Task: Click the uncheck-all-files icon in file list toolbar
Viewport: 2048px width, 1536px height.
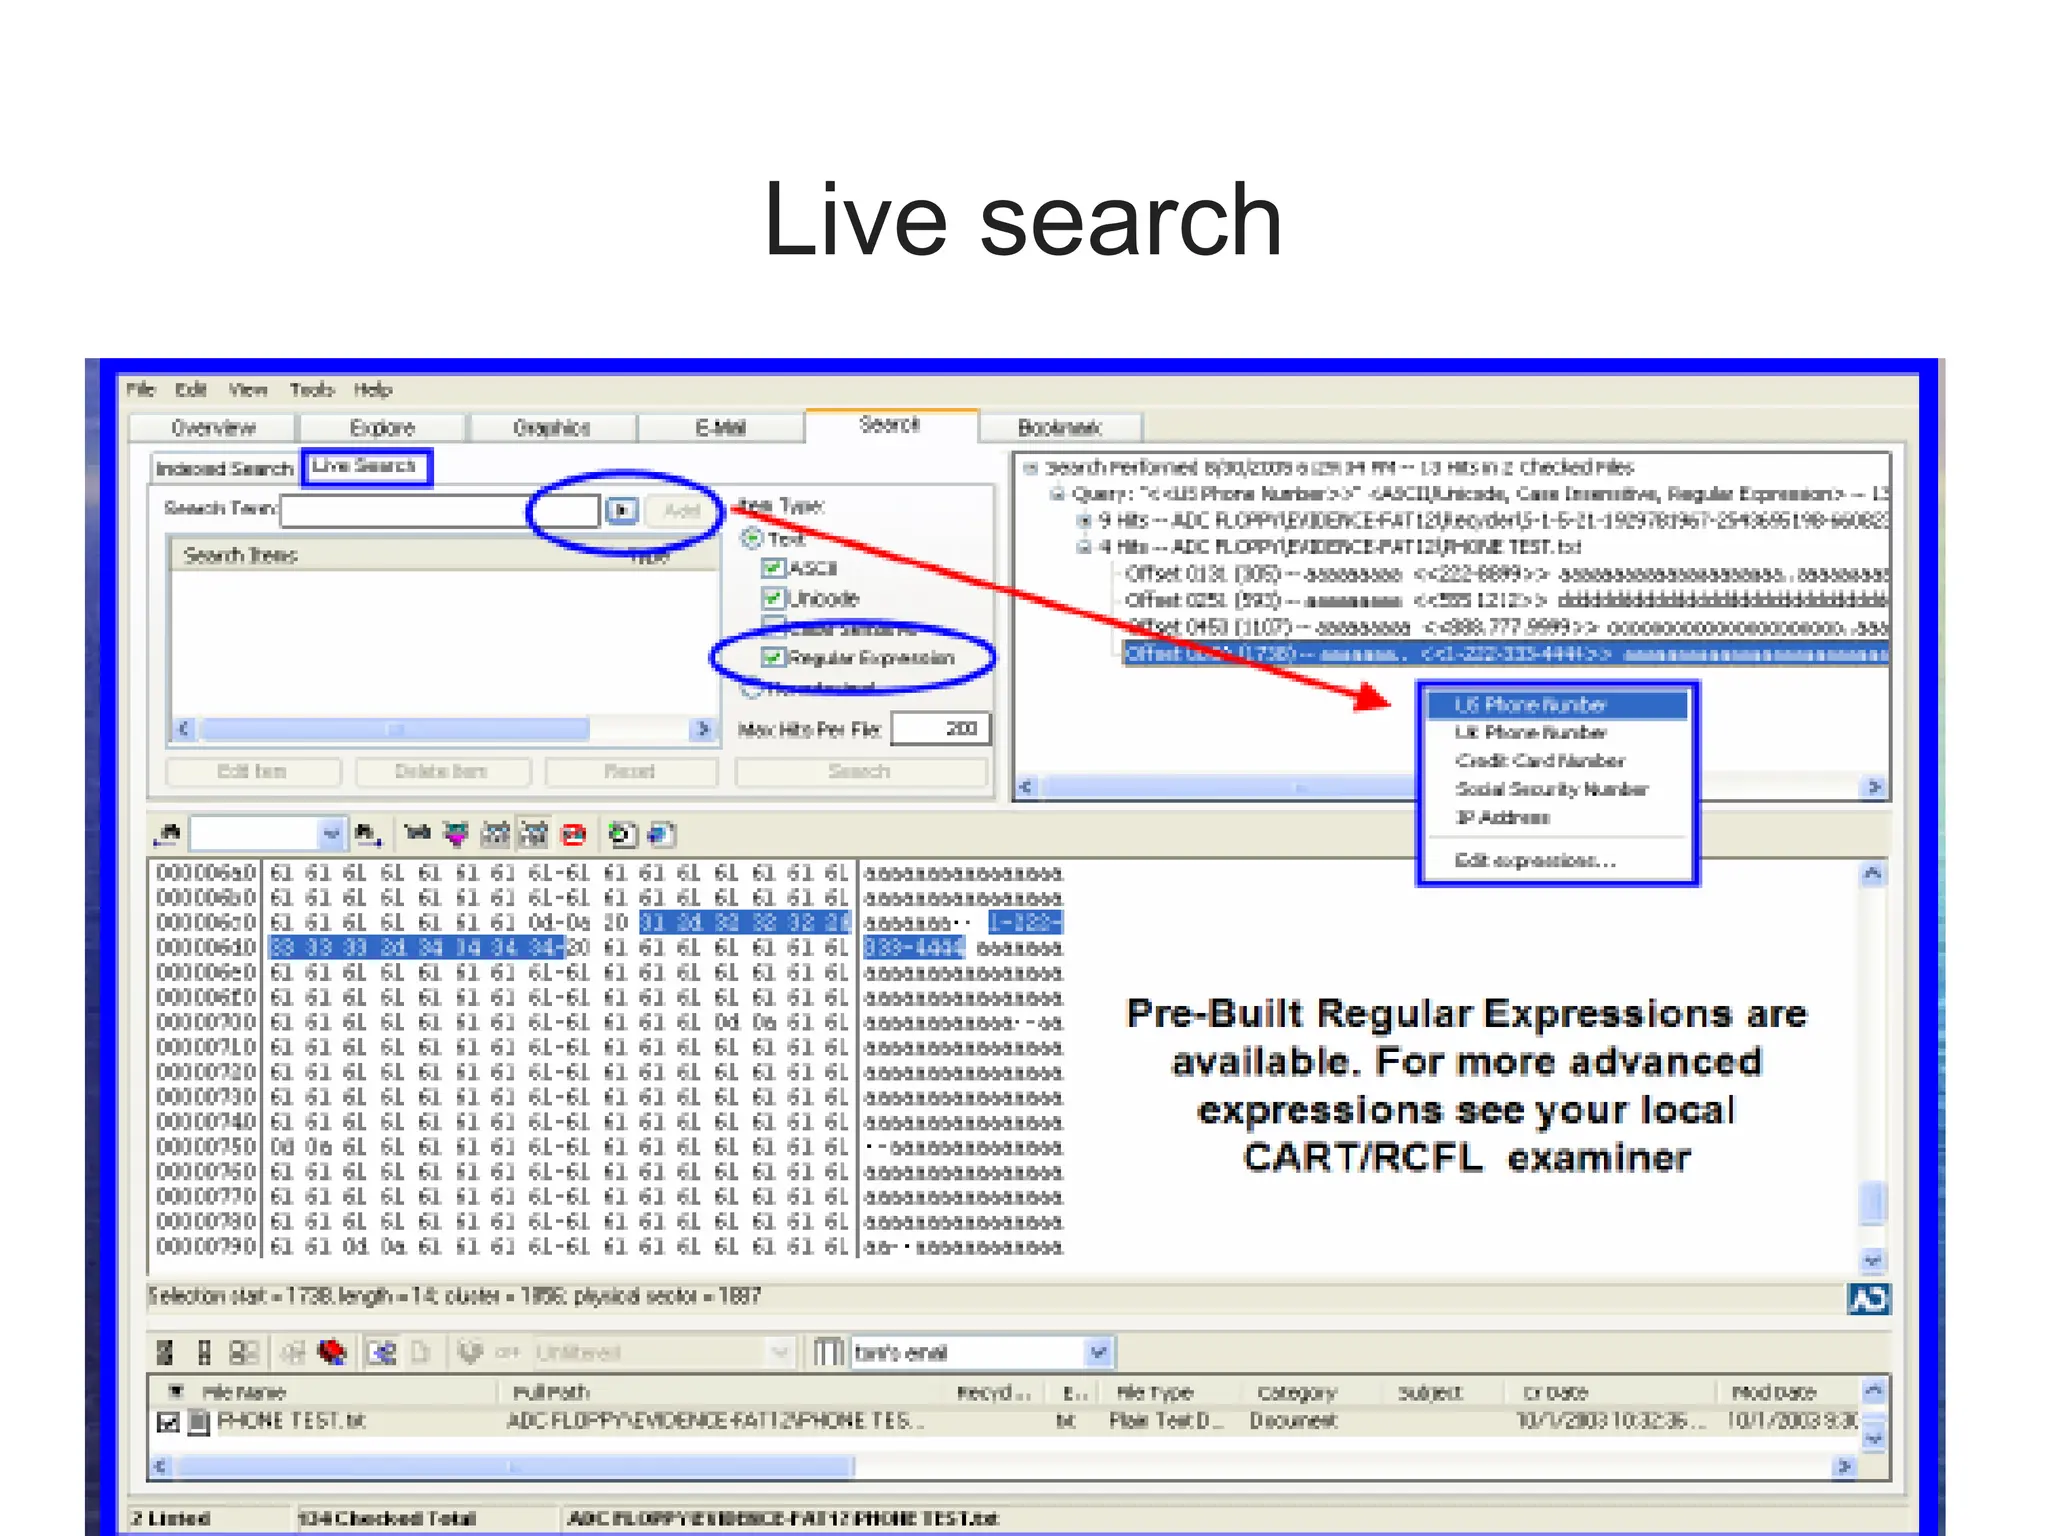Action: point(204,1352)
